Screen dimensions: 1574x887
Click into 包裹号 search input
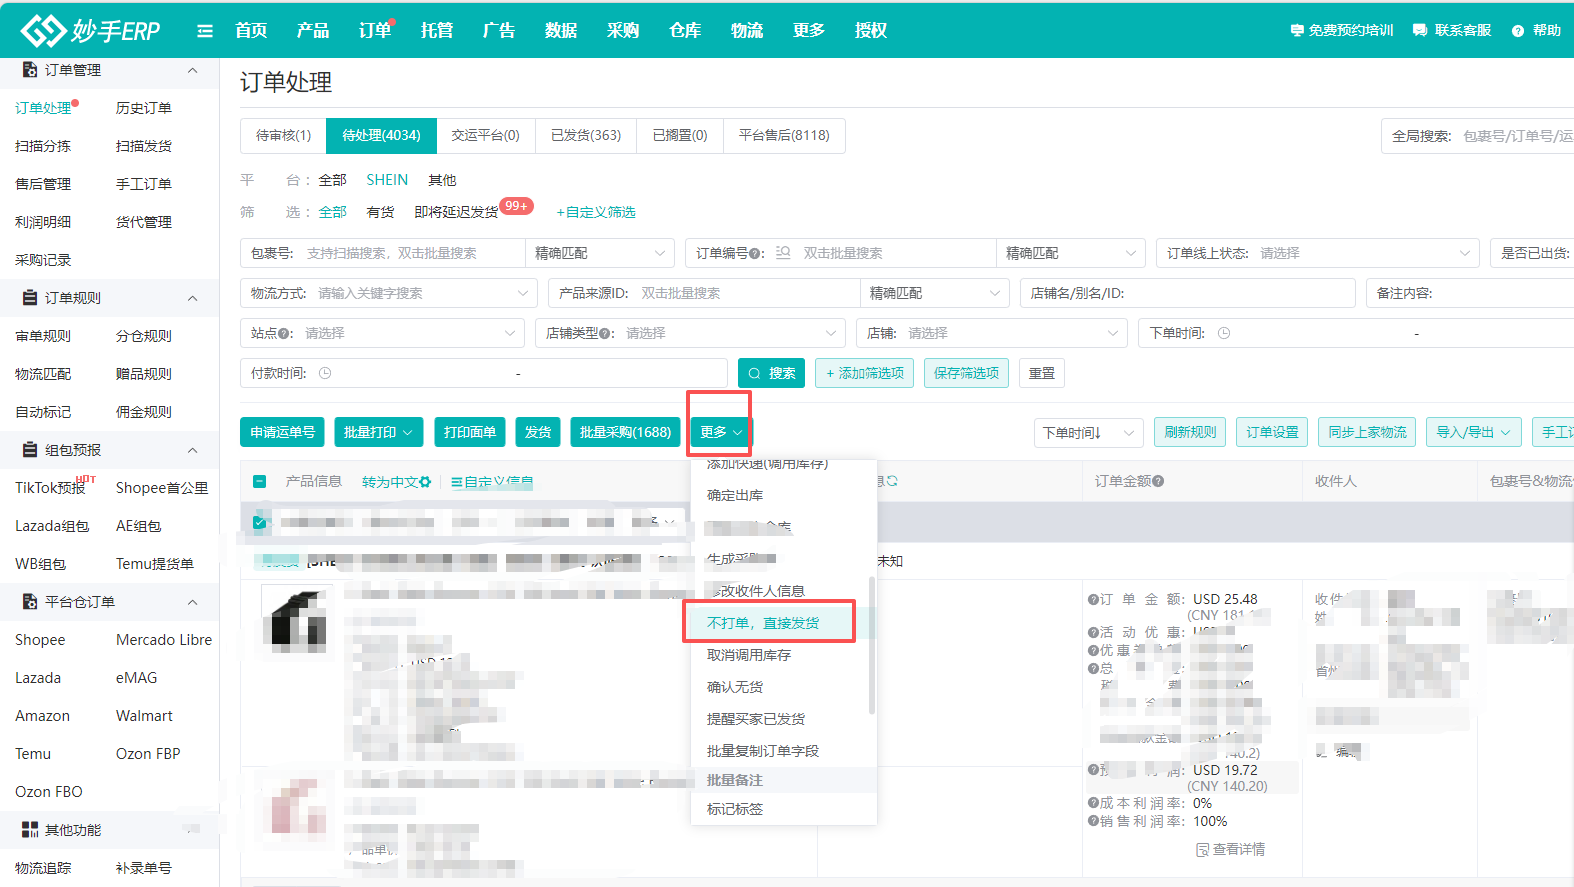414,253
